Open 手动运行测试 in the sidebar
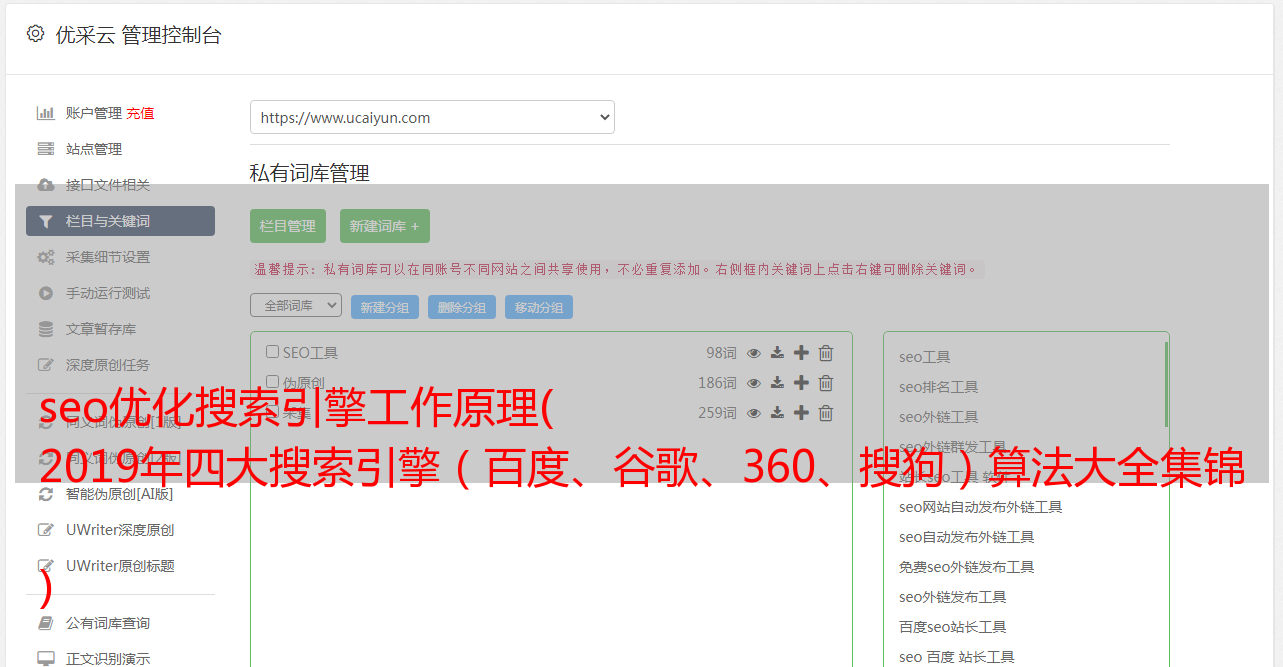1283x667 pixels. tap(108, 293)
